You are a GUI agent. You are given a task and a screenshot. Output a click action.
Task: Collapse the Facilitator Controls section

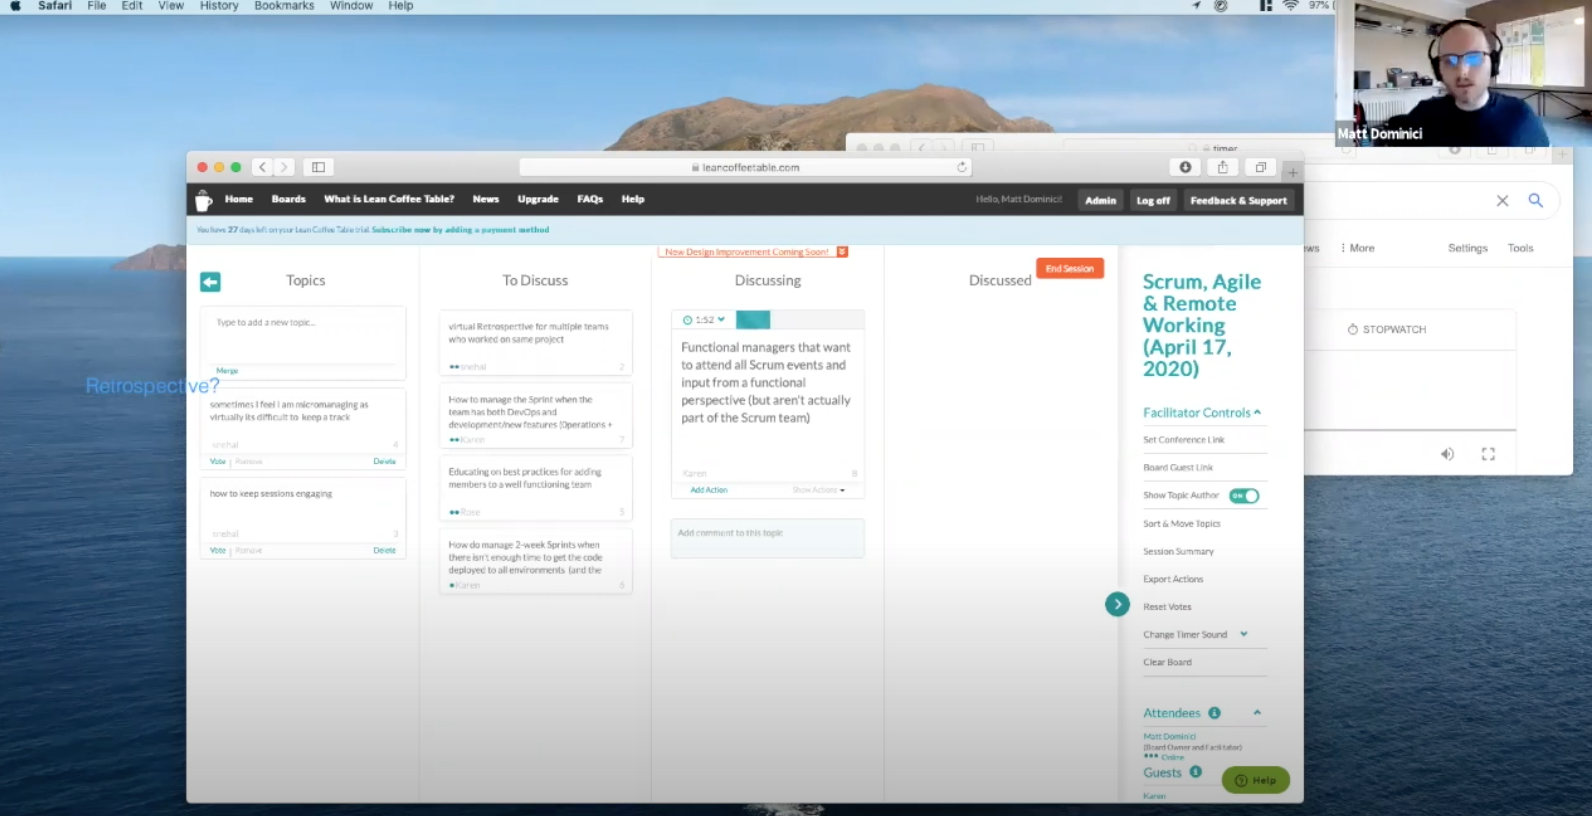1202,412
